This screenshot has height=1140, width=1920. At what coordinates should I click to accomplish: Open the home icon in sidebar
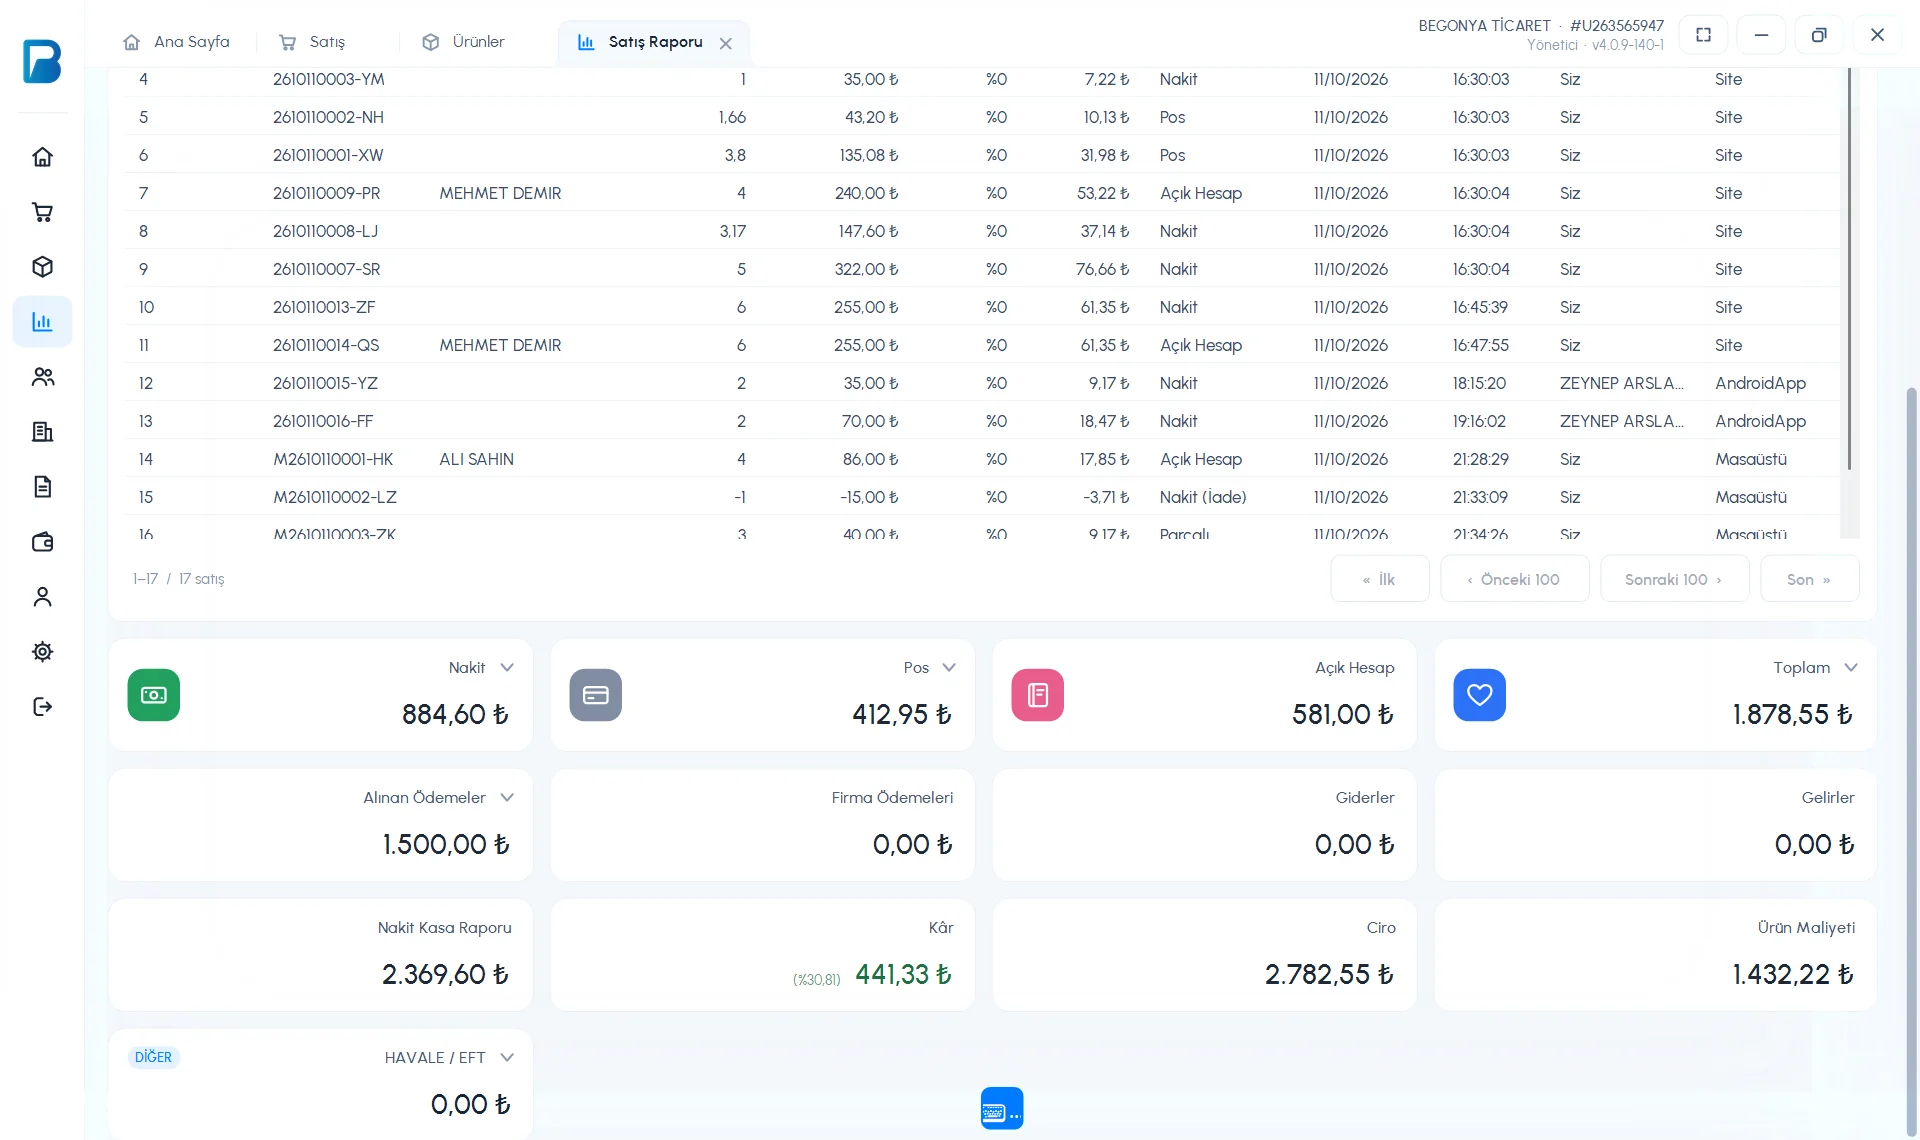[x=42, y=157]
